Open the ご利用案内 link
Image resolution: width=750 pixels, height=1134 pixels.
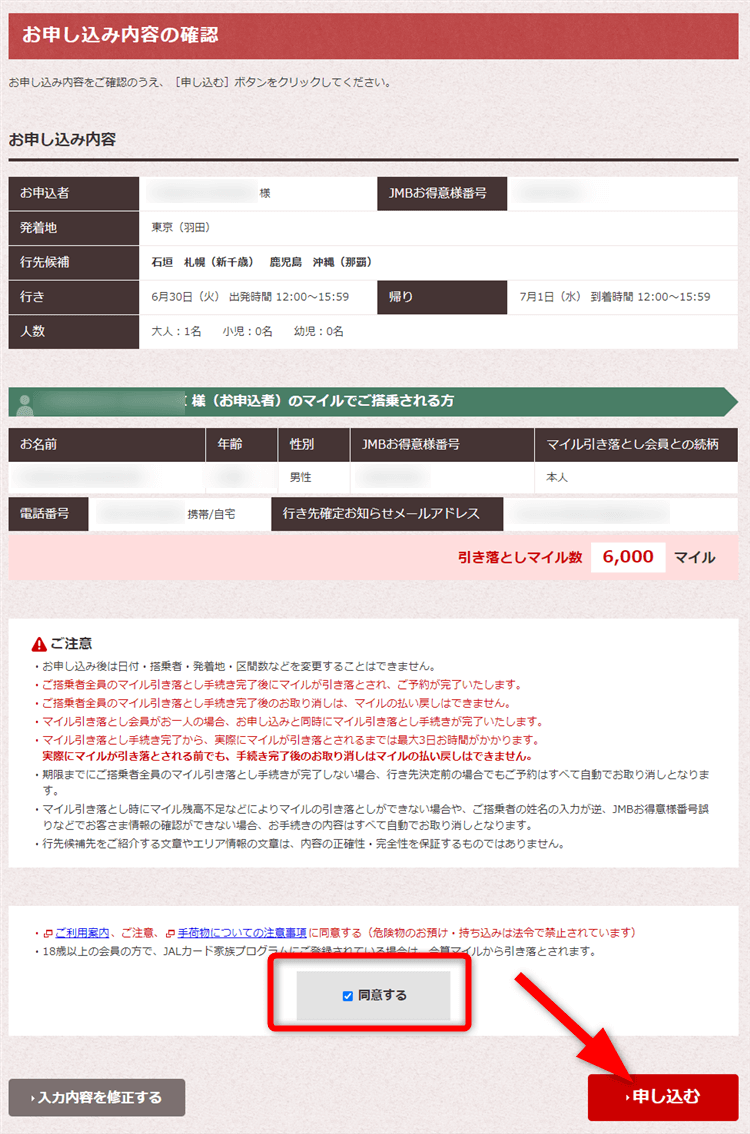82,932
